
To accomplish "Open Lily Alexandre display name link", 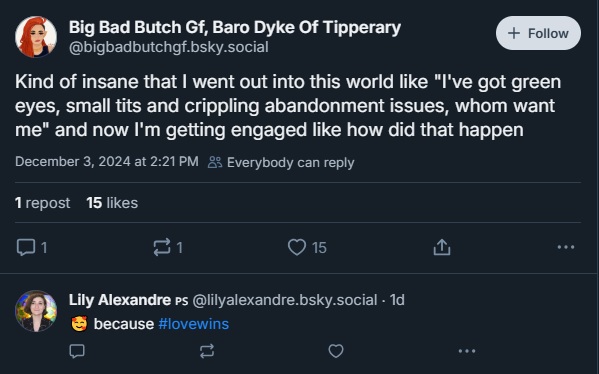I will point(120,300).
